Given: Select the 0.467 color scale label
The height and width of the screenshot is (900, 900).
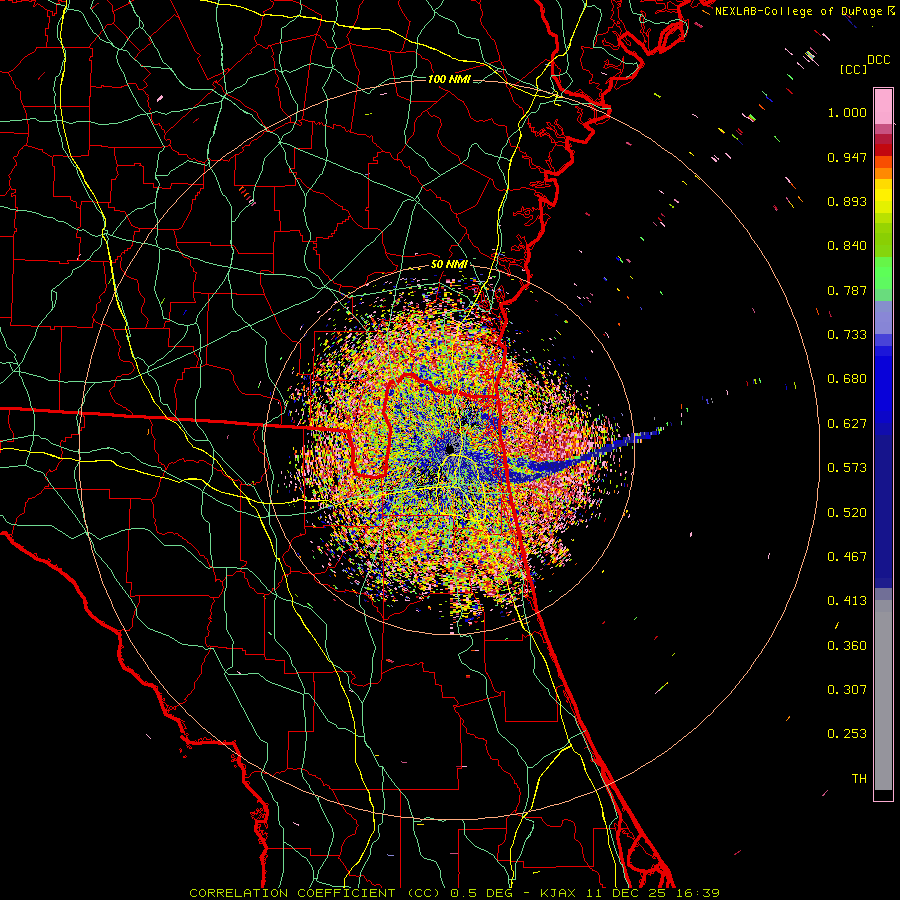Looking at the screenshot, I should click(x=847, y=557).
